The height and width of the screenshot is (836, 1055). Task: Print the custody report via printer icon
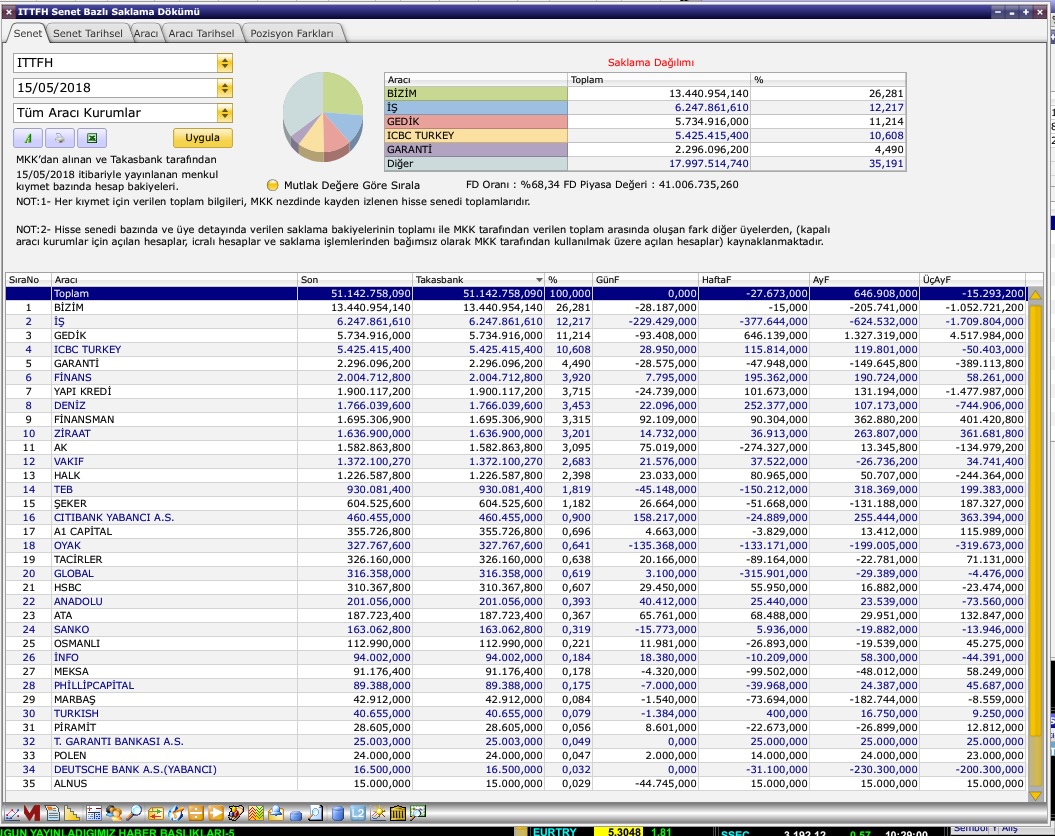pyautogui.click(x=60, y=138)
